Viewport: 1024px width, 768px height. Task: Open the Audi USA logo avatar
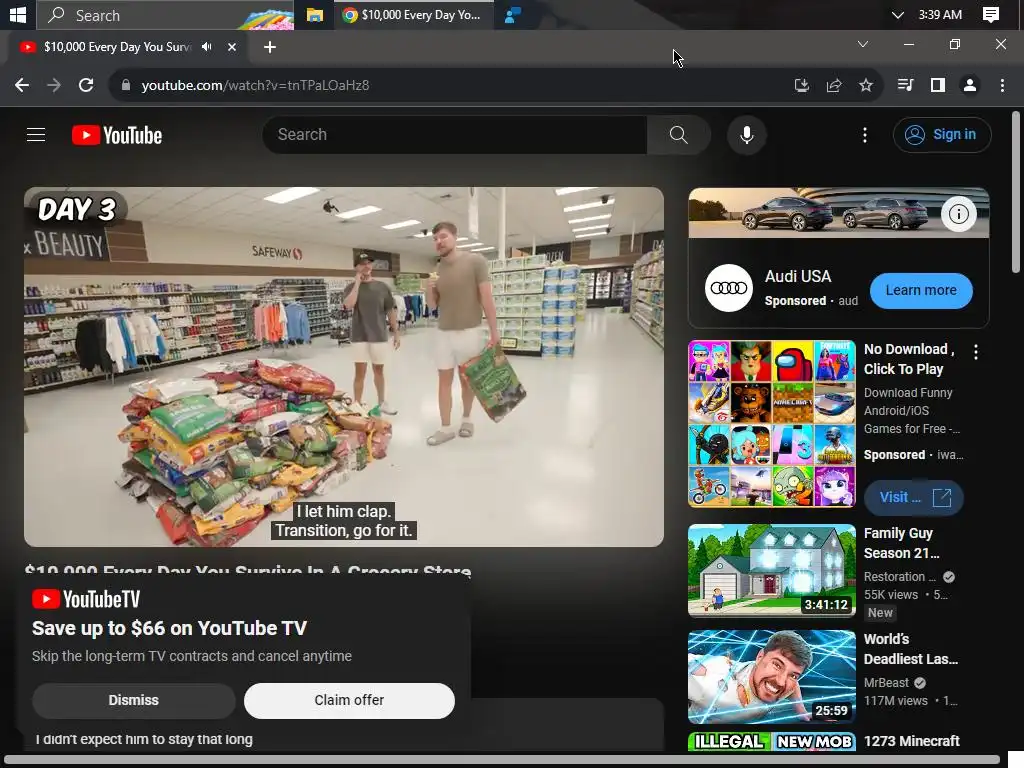coord(729,288)
